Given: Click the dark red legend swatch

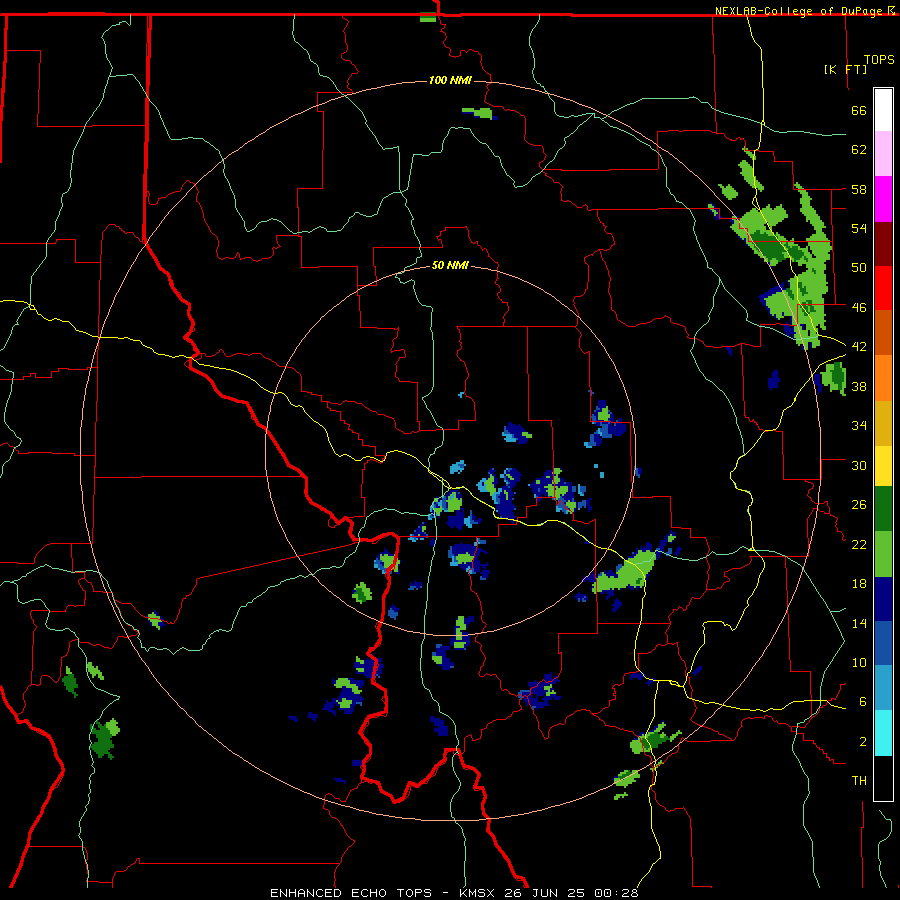Looking at the screenshot, I should point(883,244).
